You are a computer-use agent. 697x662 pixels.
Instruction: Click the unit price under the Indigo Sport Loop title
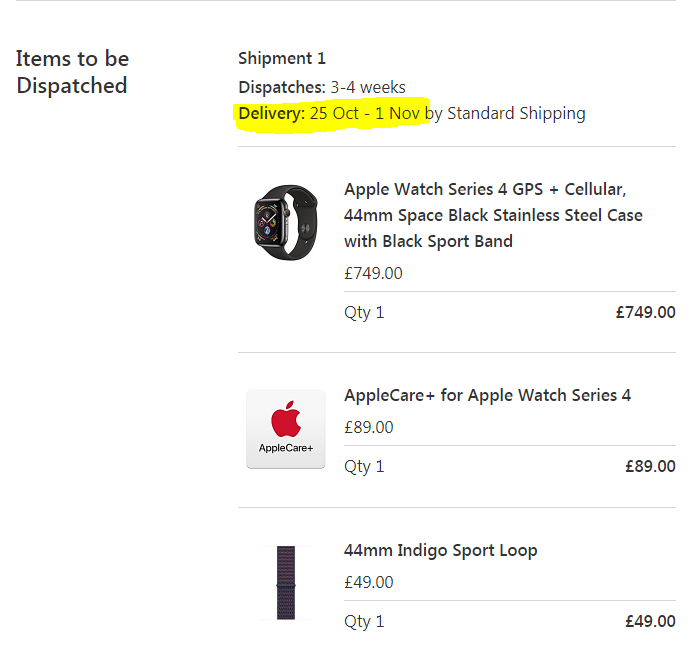(369, 582)
